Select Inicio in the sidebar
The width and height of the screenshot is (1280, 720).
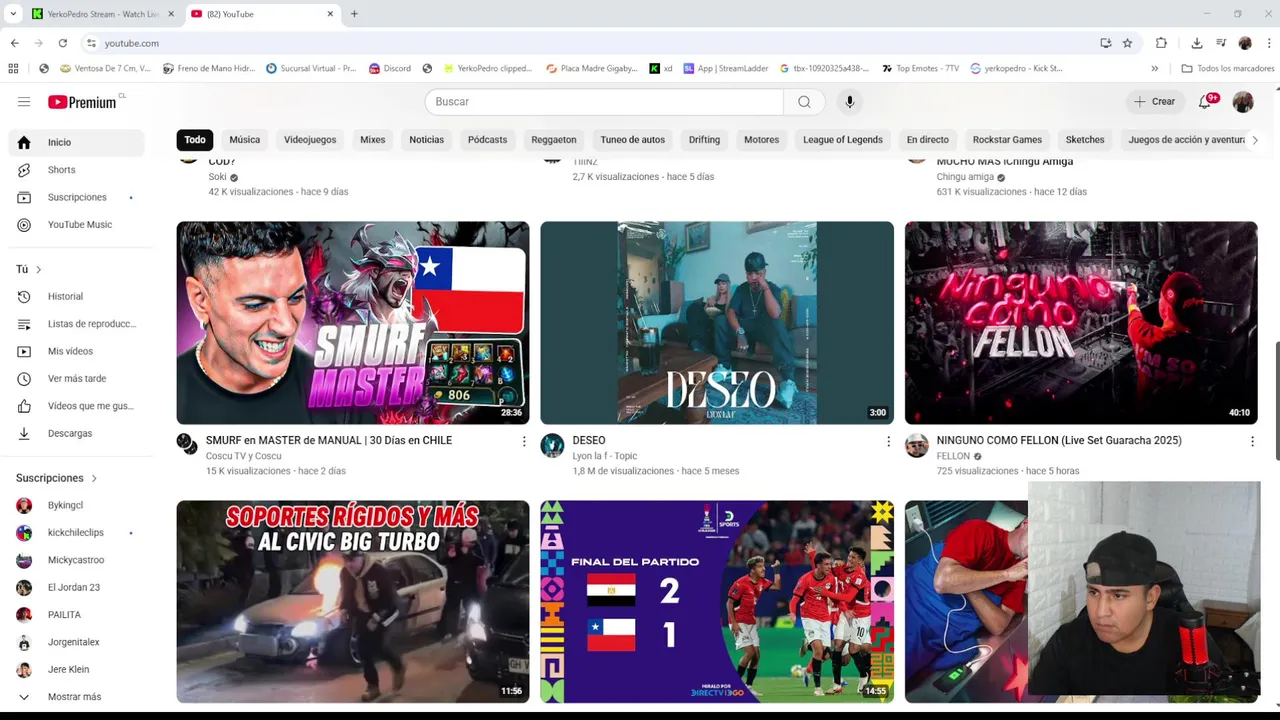76,143
